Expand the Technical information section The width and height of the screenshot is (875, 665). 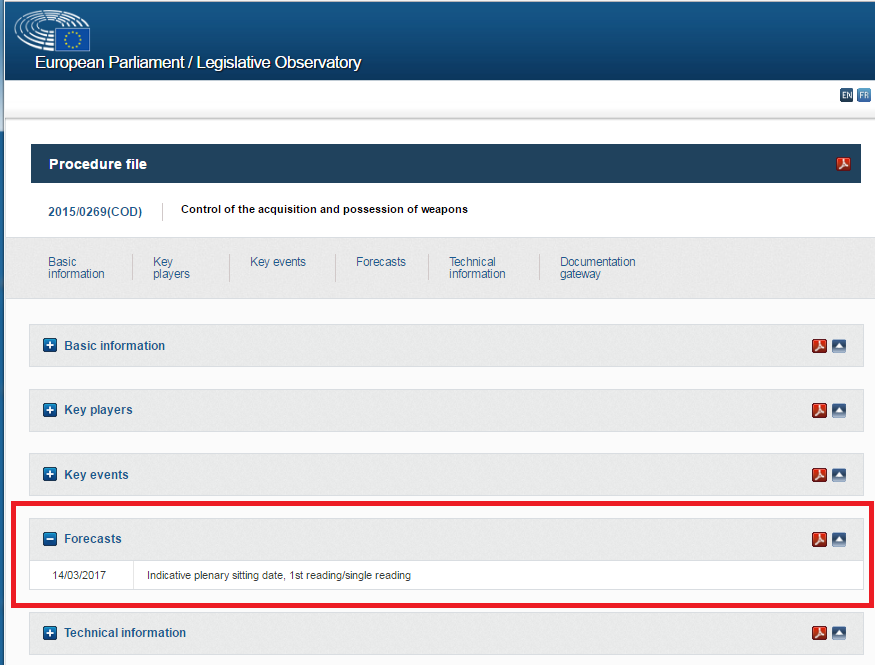tap(50, 633)
